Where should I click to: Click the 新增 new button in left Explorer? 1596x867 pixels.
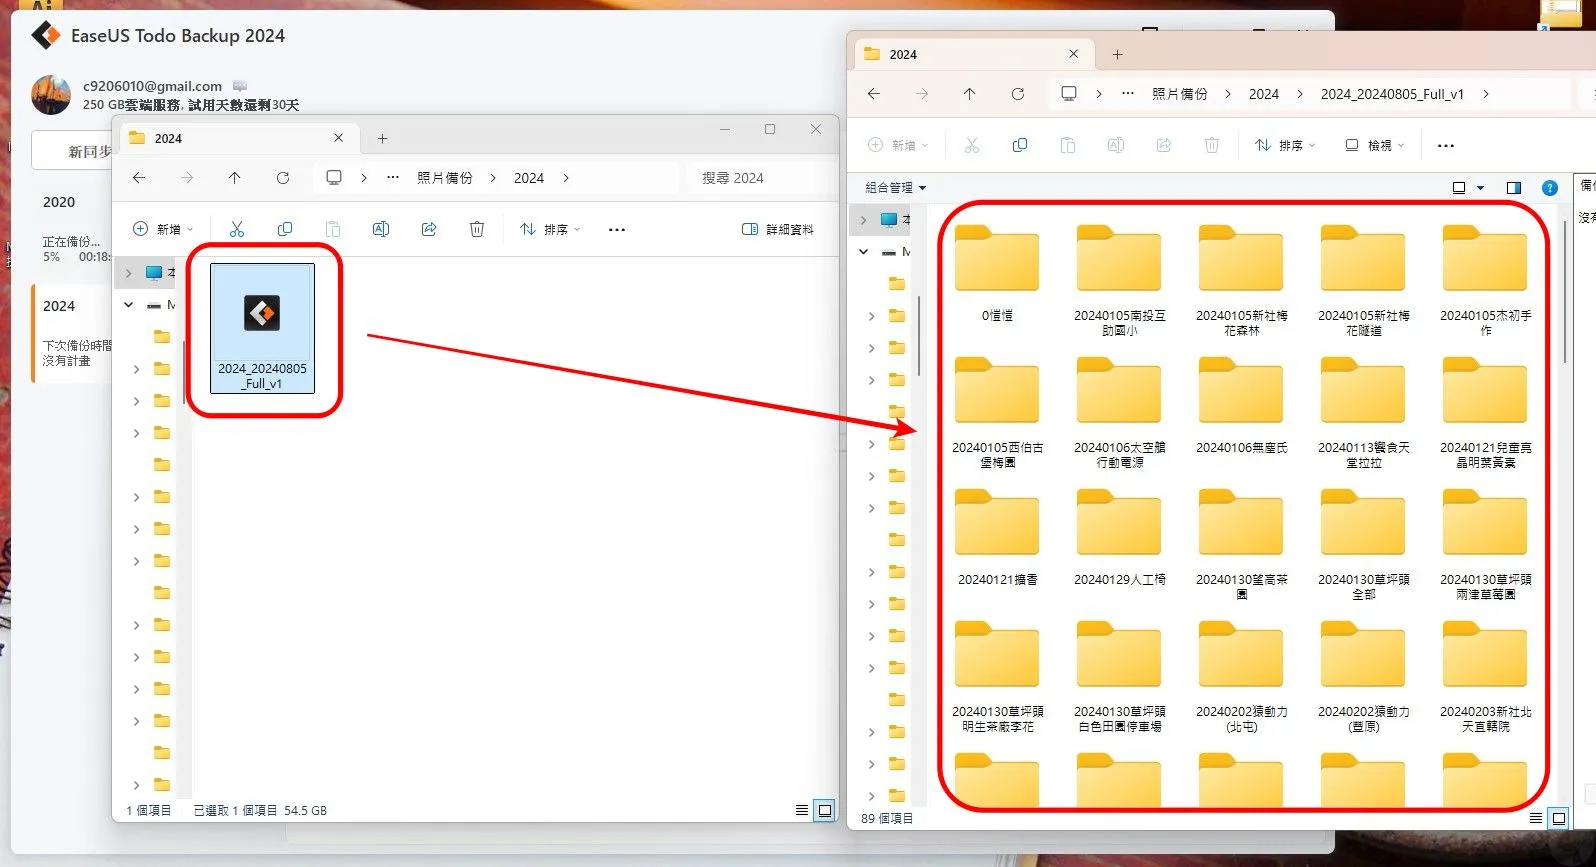coord(163,229)
